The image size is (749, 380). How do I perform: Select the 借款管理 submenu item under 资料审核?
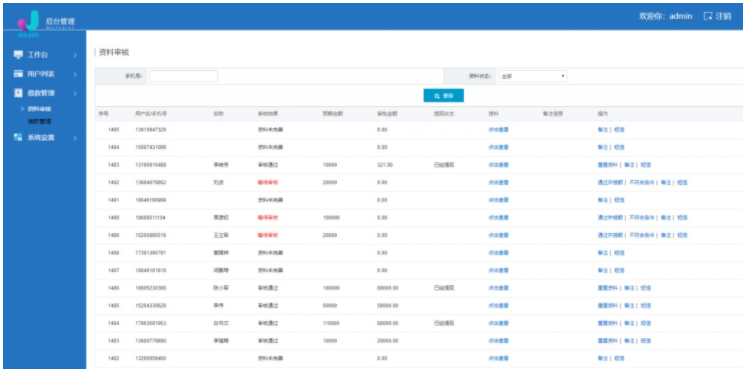click(39, 121)
